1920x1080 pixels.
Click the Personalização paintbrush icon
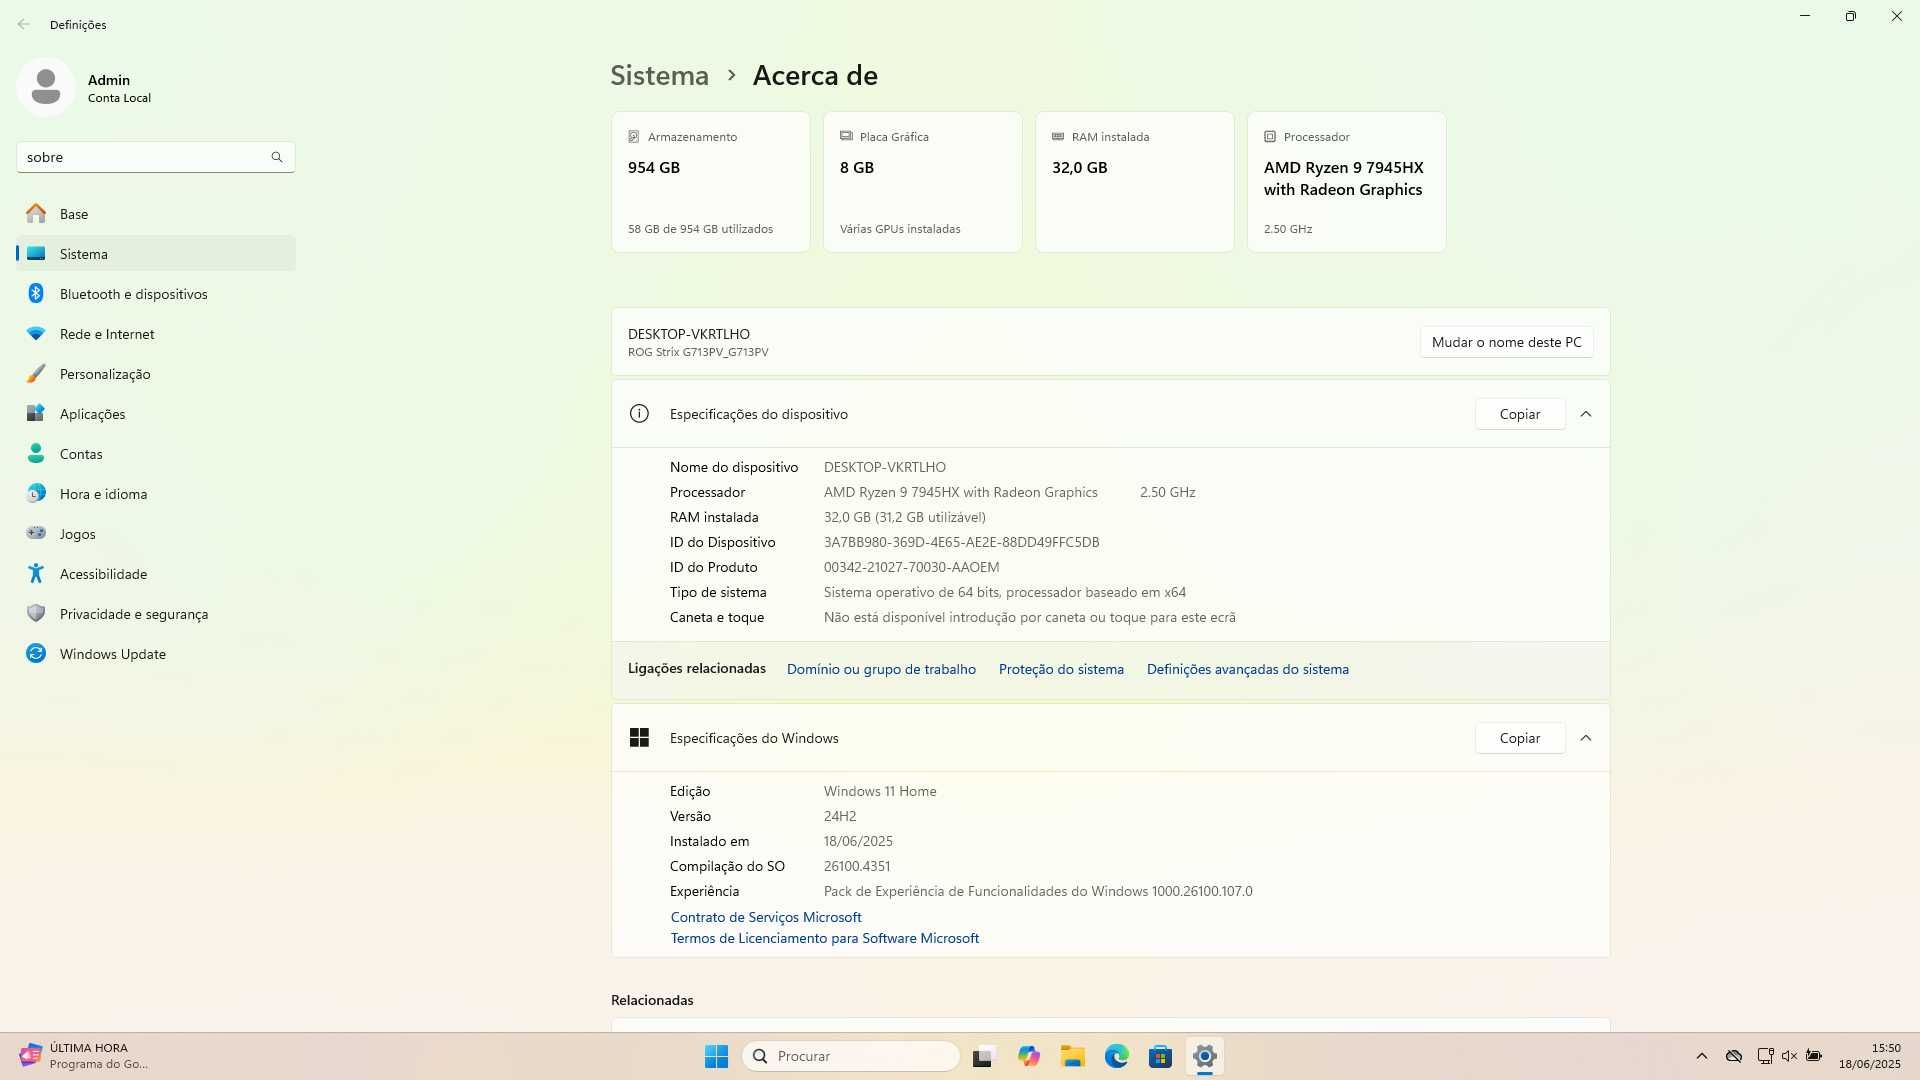(x=36, y=373)
